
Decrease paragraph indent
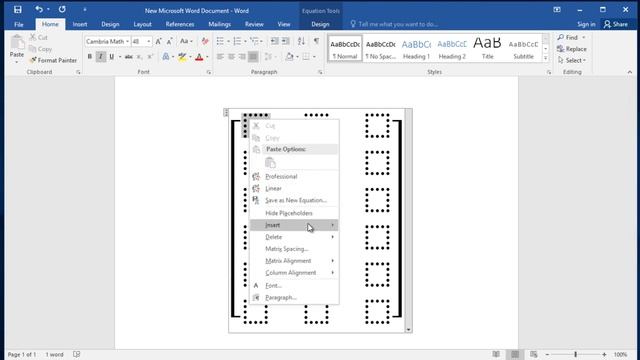click(x=275, y=41)
